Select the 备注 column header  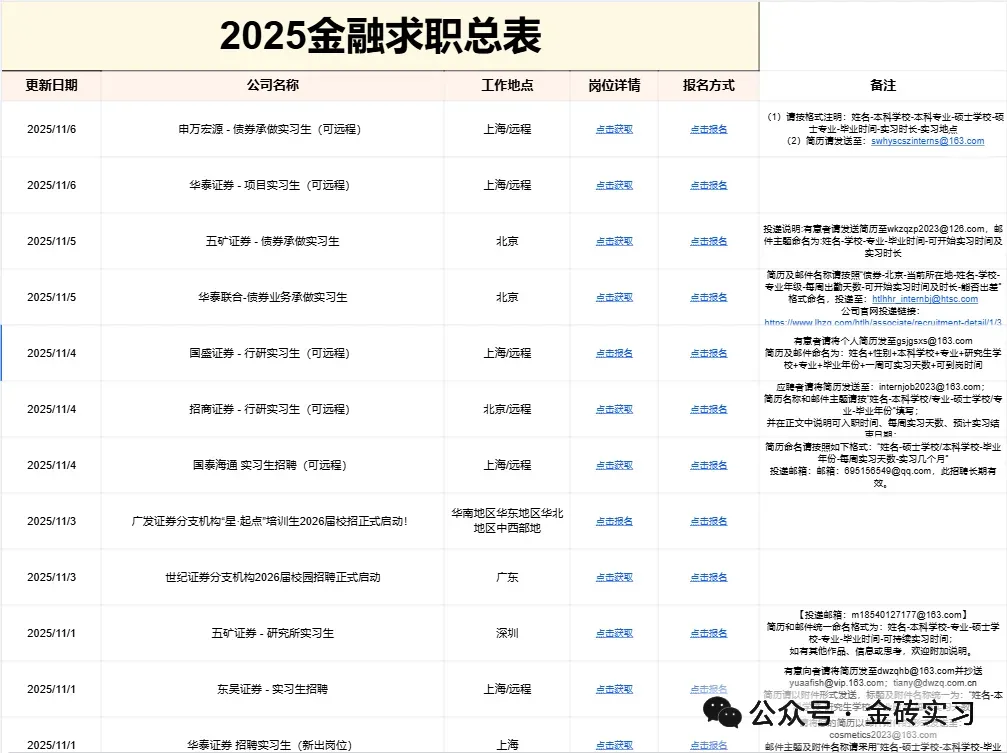[883, 85]
